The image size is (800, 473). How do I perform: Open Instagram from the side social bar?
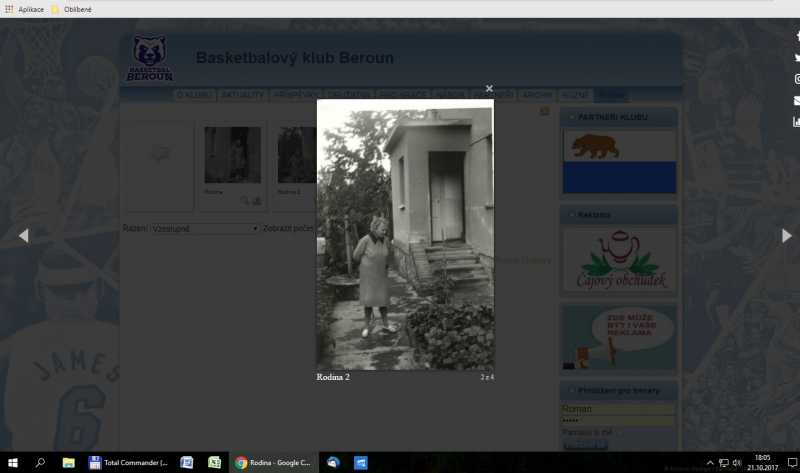pos(797,79)
